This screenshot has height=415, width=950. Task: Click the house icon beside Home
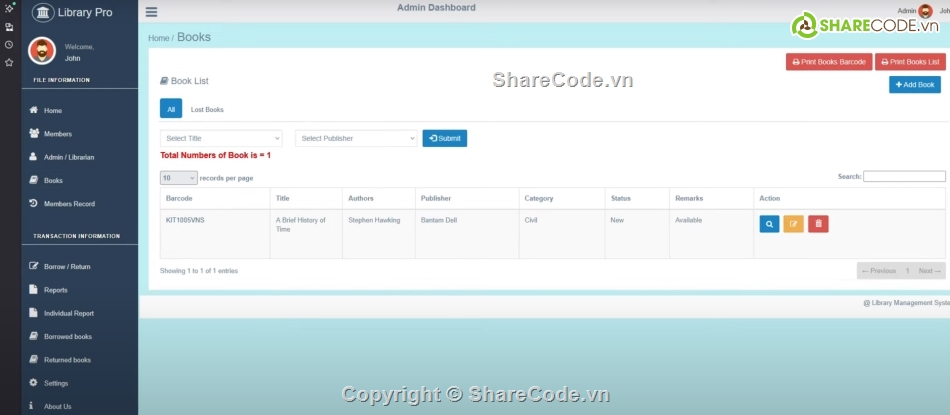pyautogui.click(x=33, y=110)
